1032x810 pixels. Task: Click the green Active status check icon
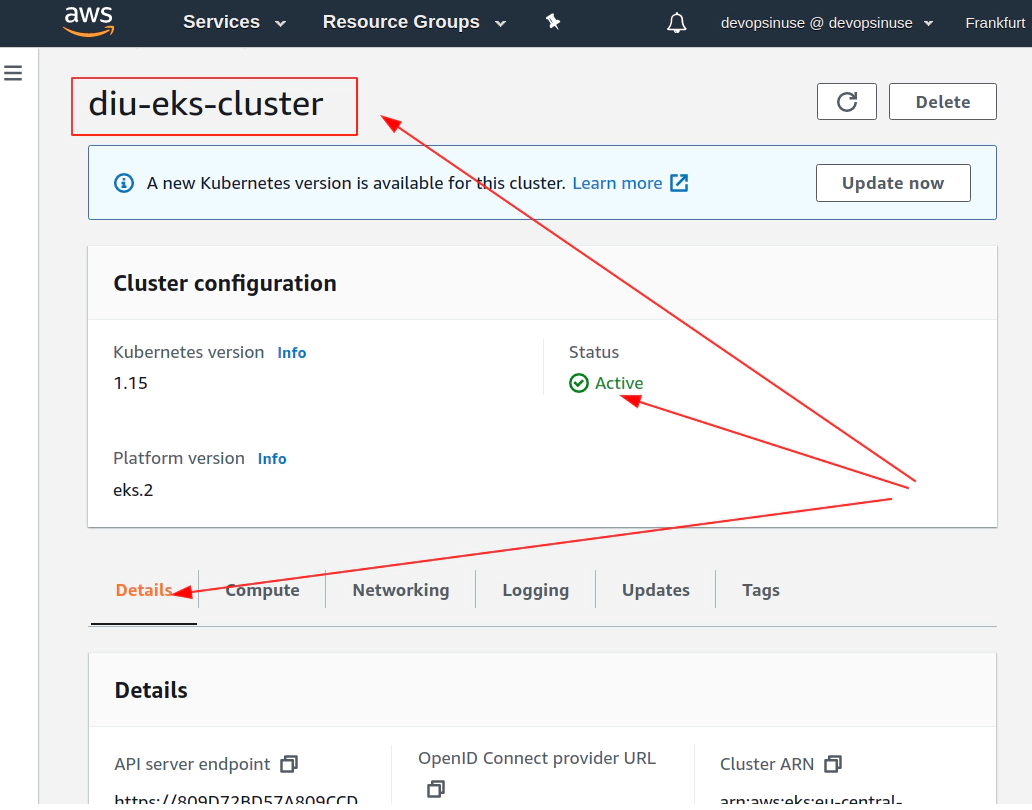(x=579, y=383)
